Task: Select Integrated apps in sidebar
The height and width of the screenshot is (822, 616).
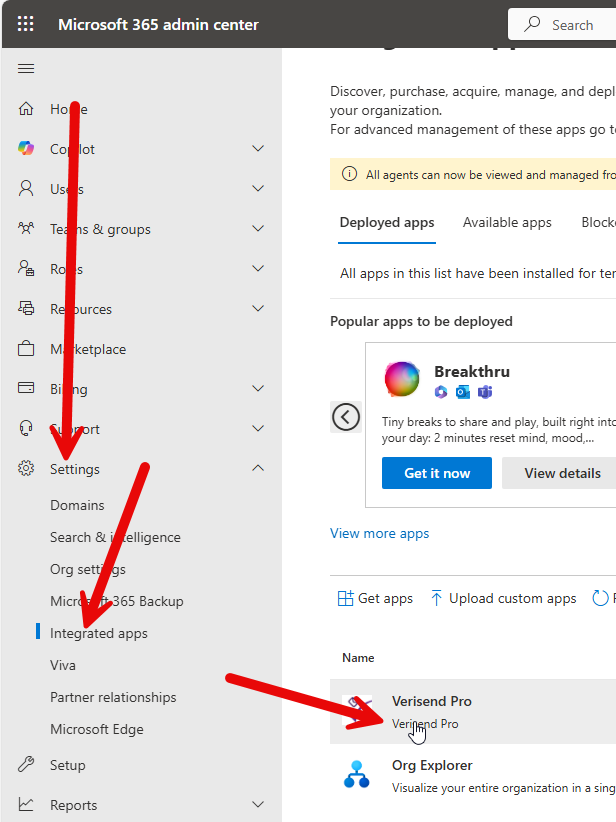Action: tap(99, 633)
